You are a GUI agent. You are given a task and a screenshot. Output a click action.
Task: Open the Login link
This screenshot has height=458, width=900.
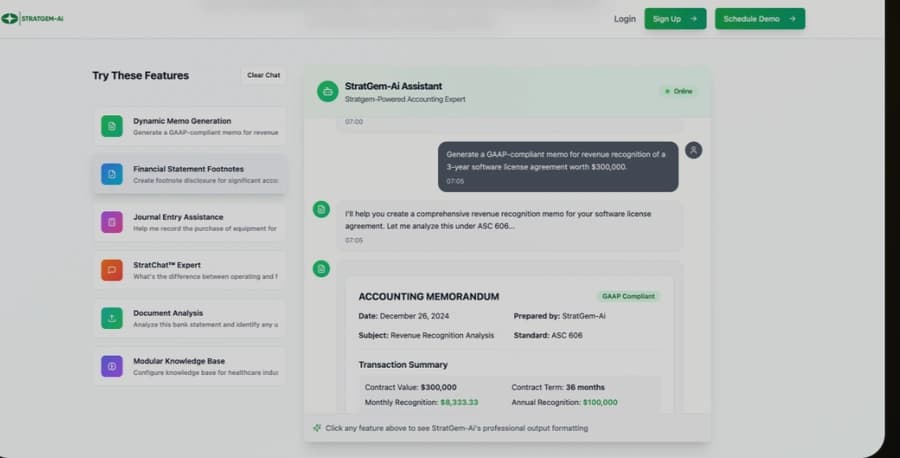tap(624, 19)
